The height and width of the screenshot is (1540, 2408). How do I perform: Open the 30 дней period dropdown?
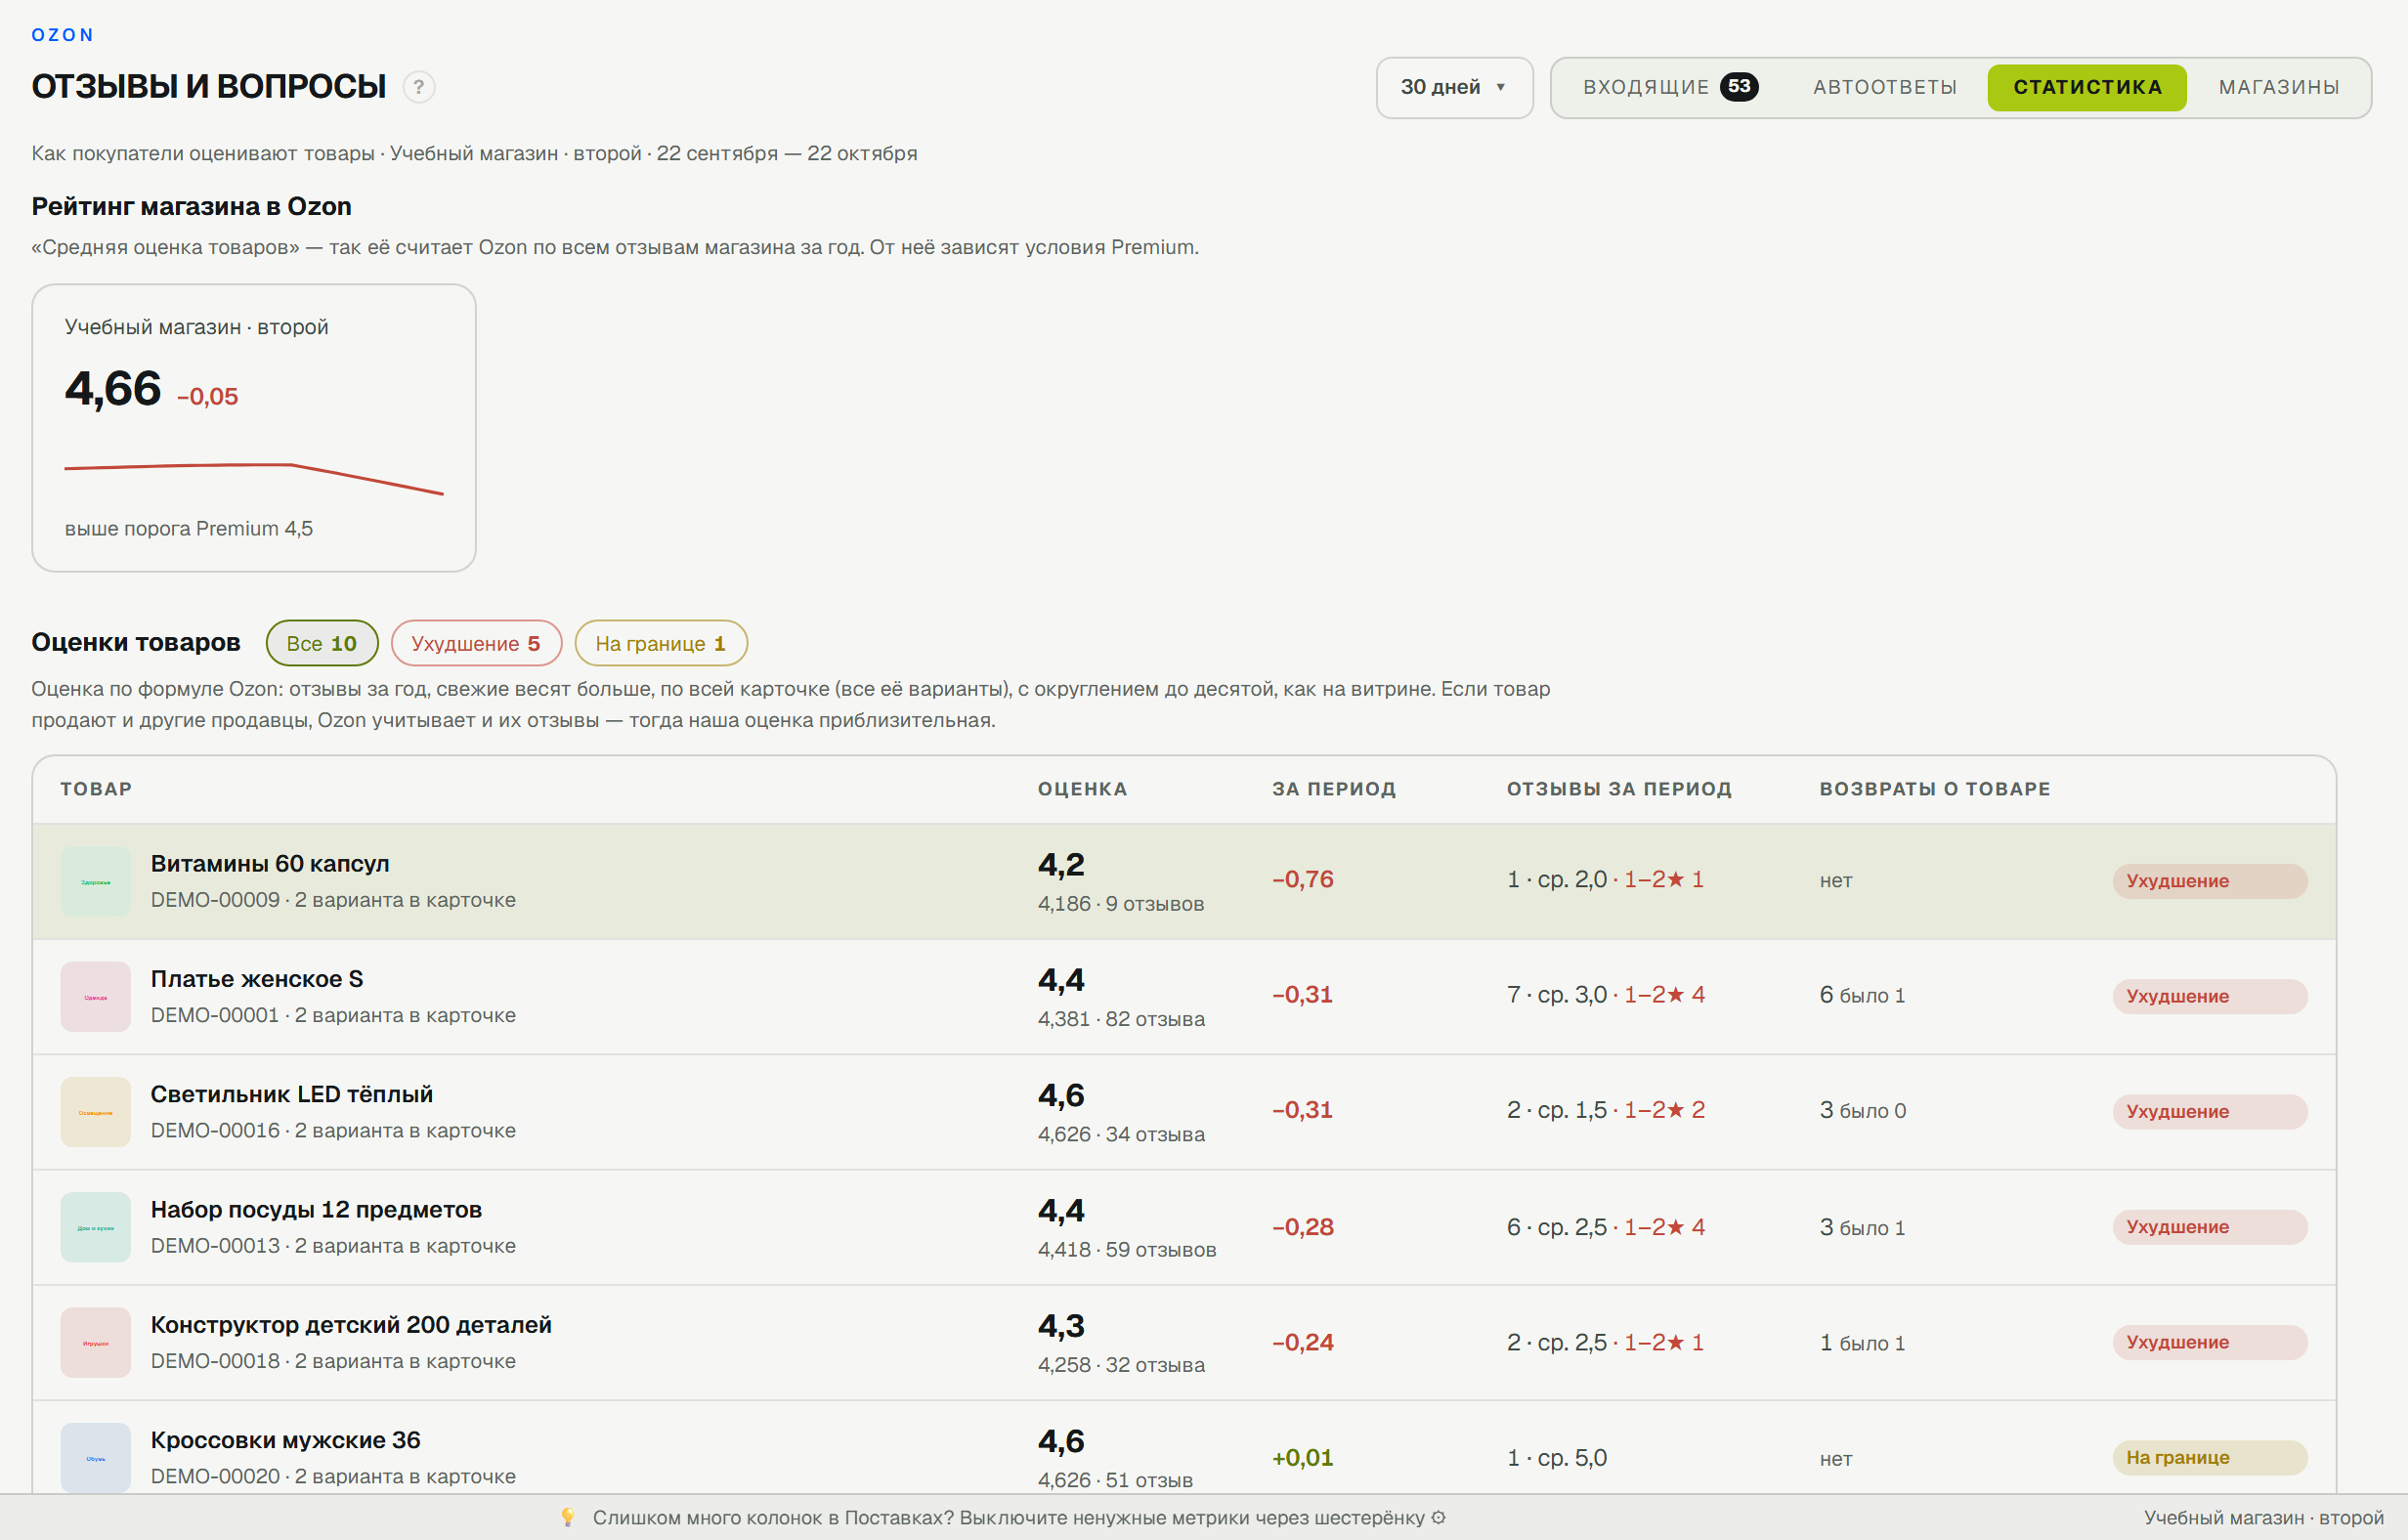coord(1454,88)
